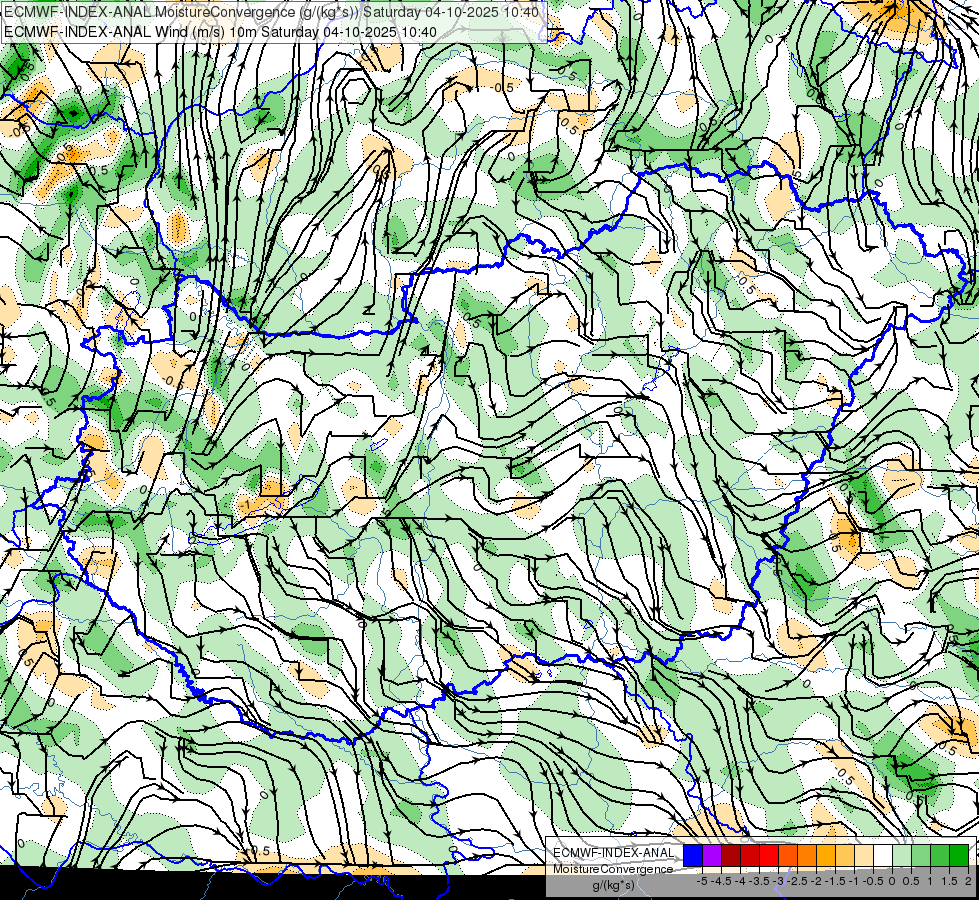Click the darkest green swatch at the legend end
The image size is (979, 900).
coord(959,856)
